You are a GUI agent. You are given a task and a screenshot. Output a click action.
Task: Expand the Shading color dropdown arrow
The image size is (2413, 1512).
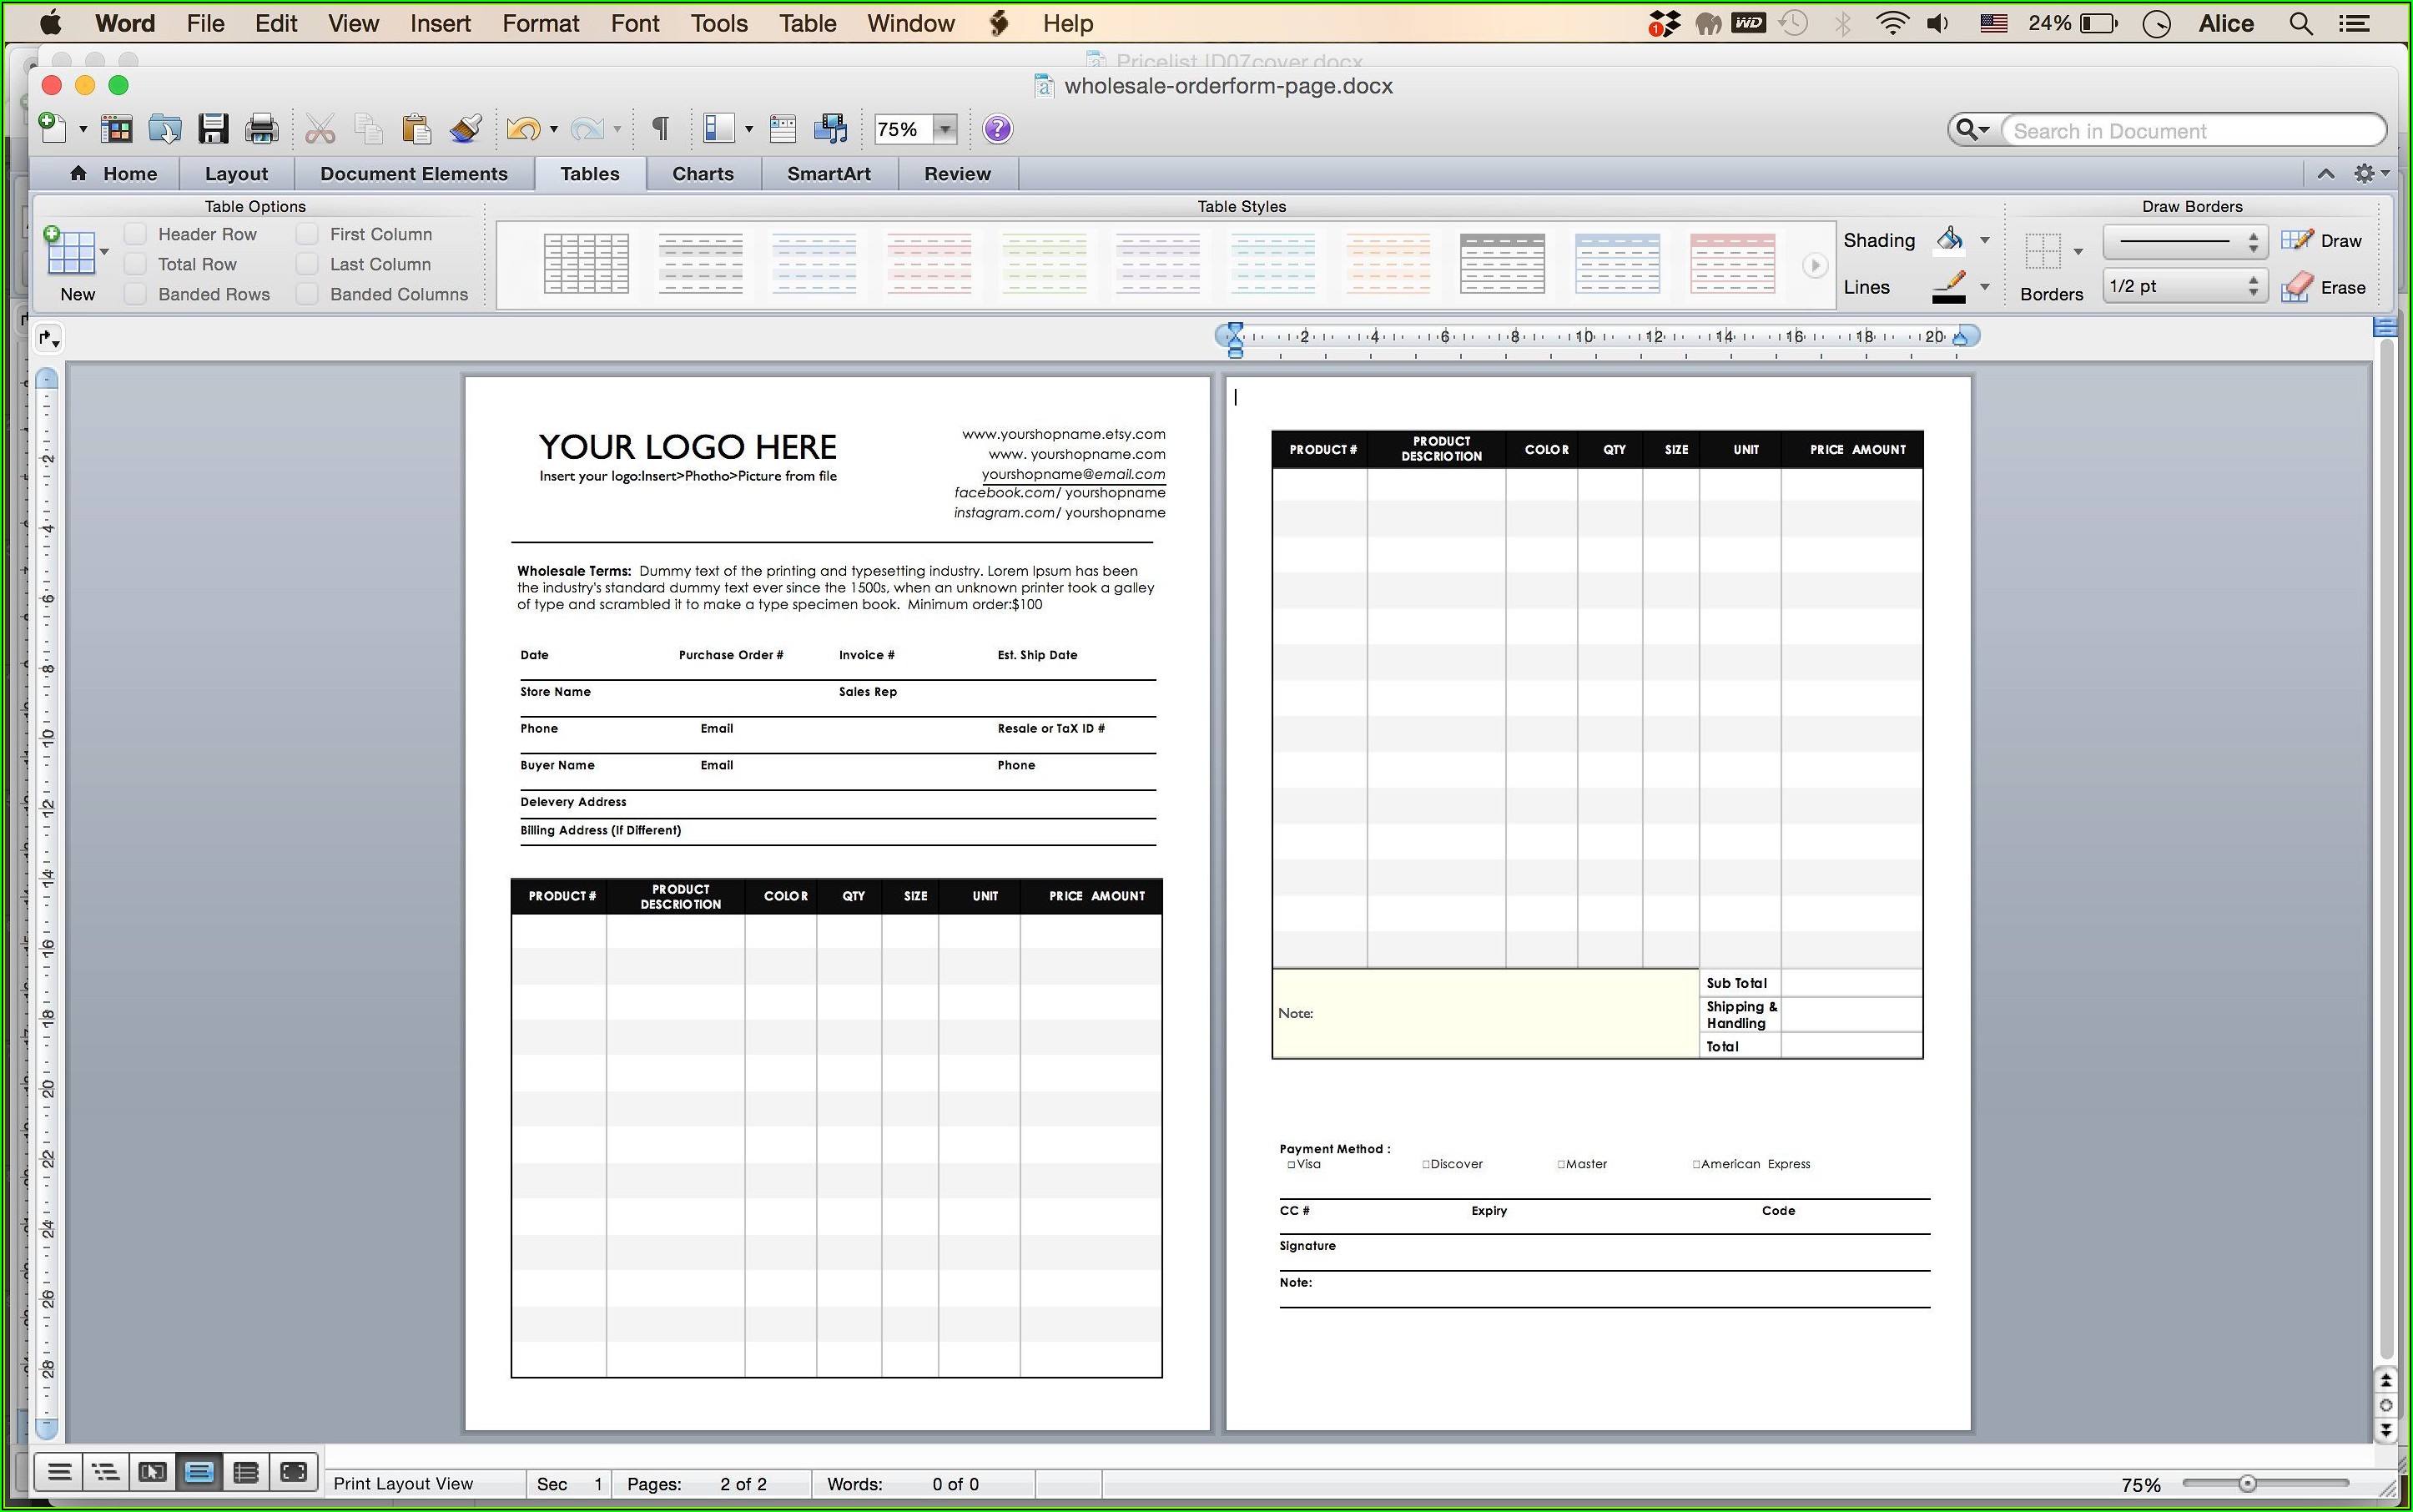click(x=1985, y=240)
